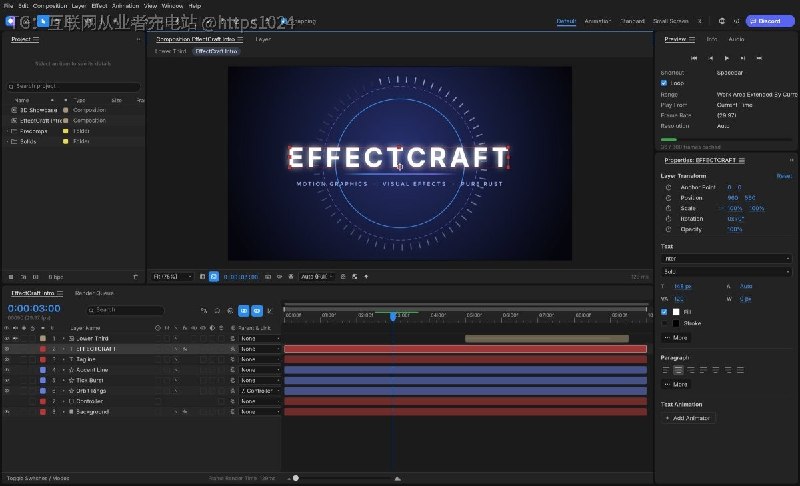Open the File menu
This screenshot has width=800, height=486.
tap(9, 6)
